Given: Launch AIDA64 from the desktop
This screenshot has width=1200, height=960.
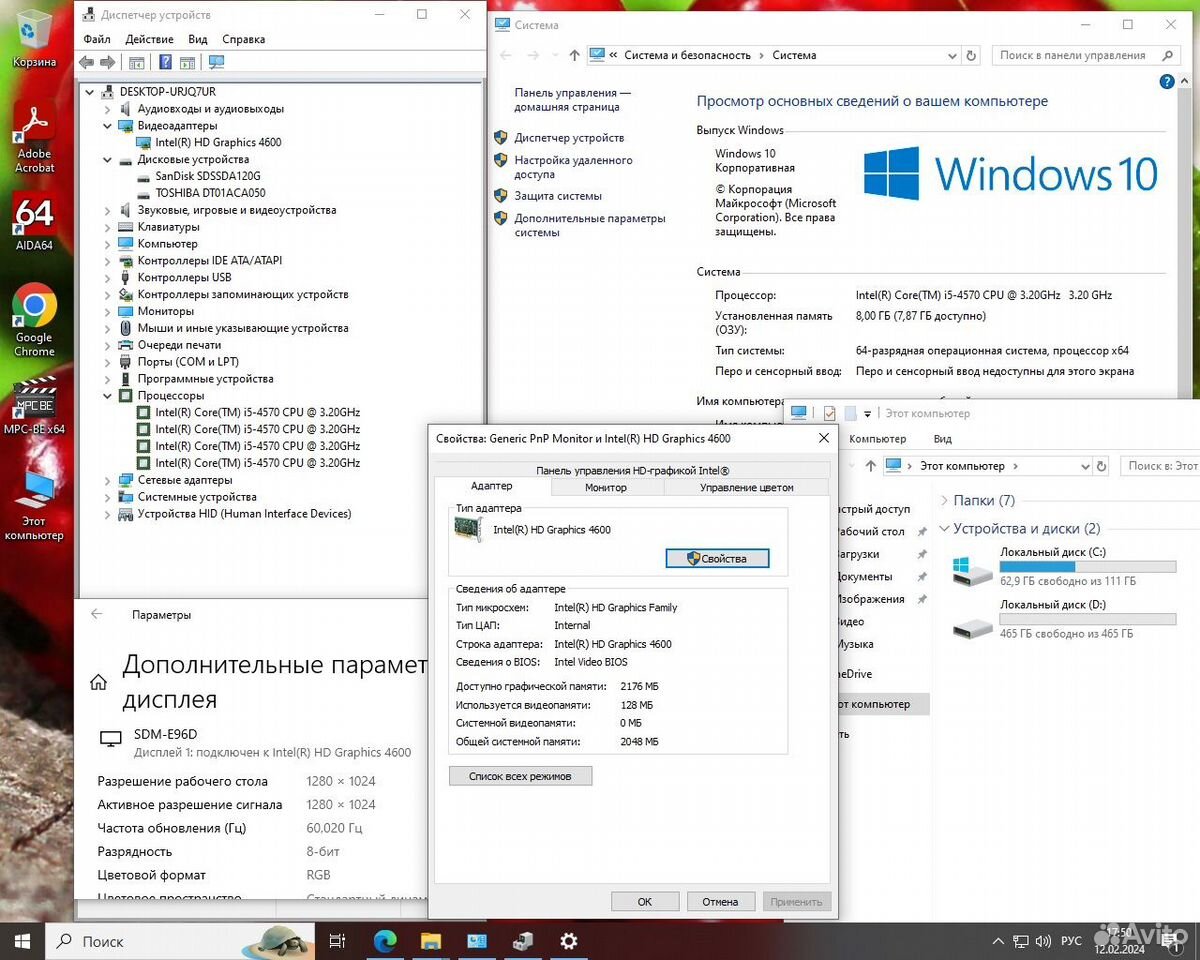Looking at the screenshot, I should coord(34,221).
